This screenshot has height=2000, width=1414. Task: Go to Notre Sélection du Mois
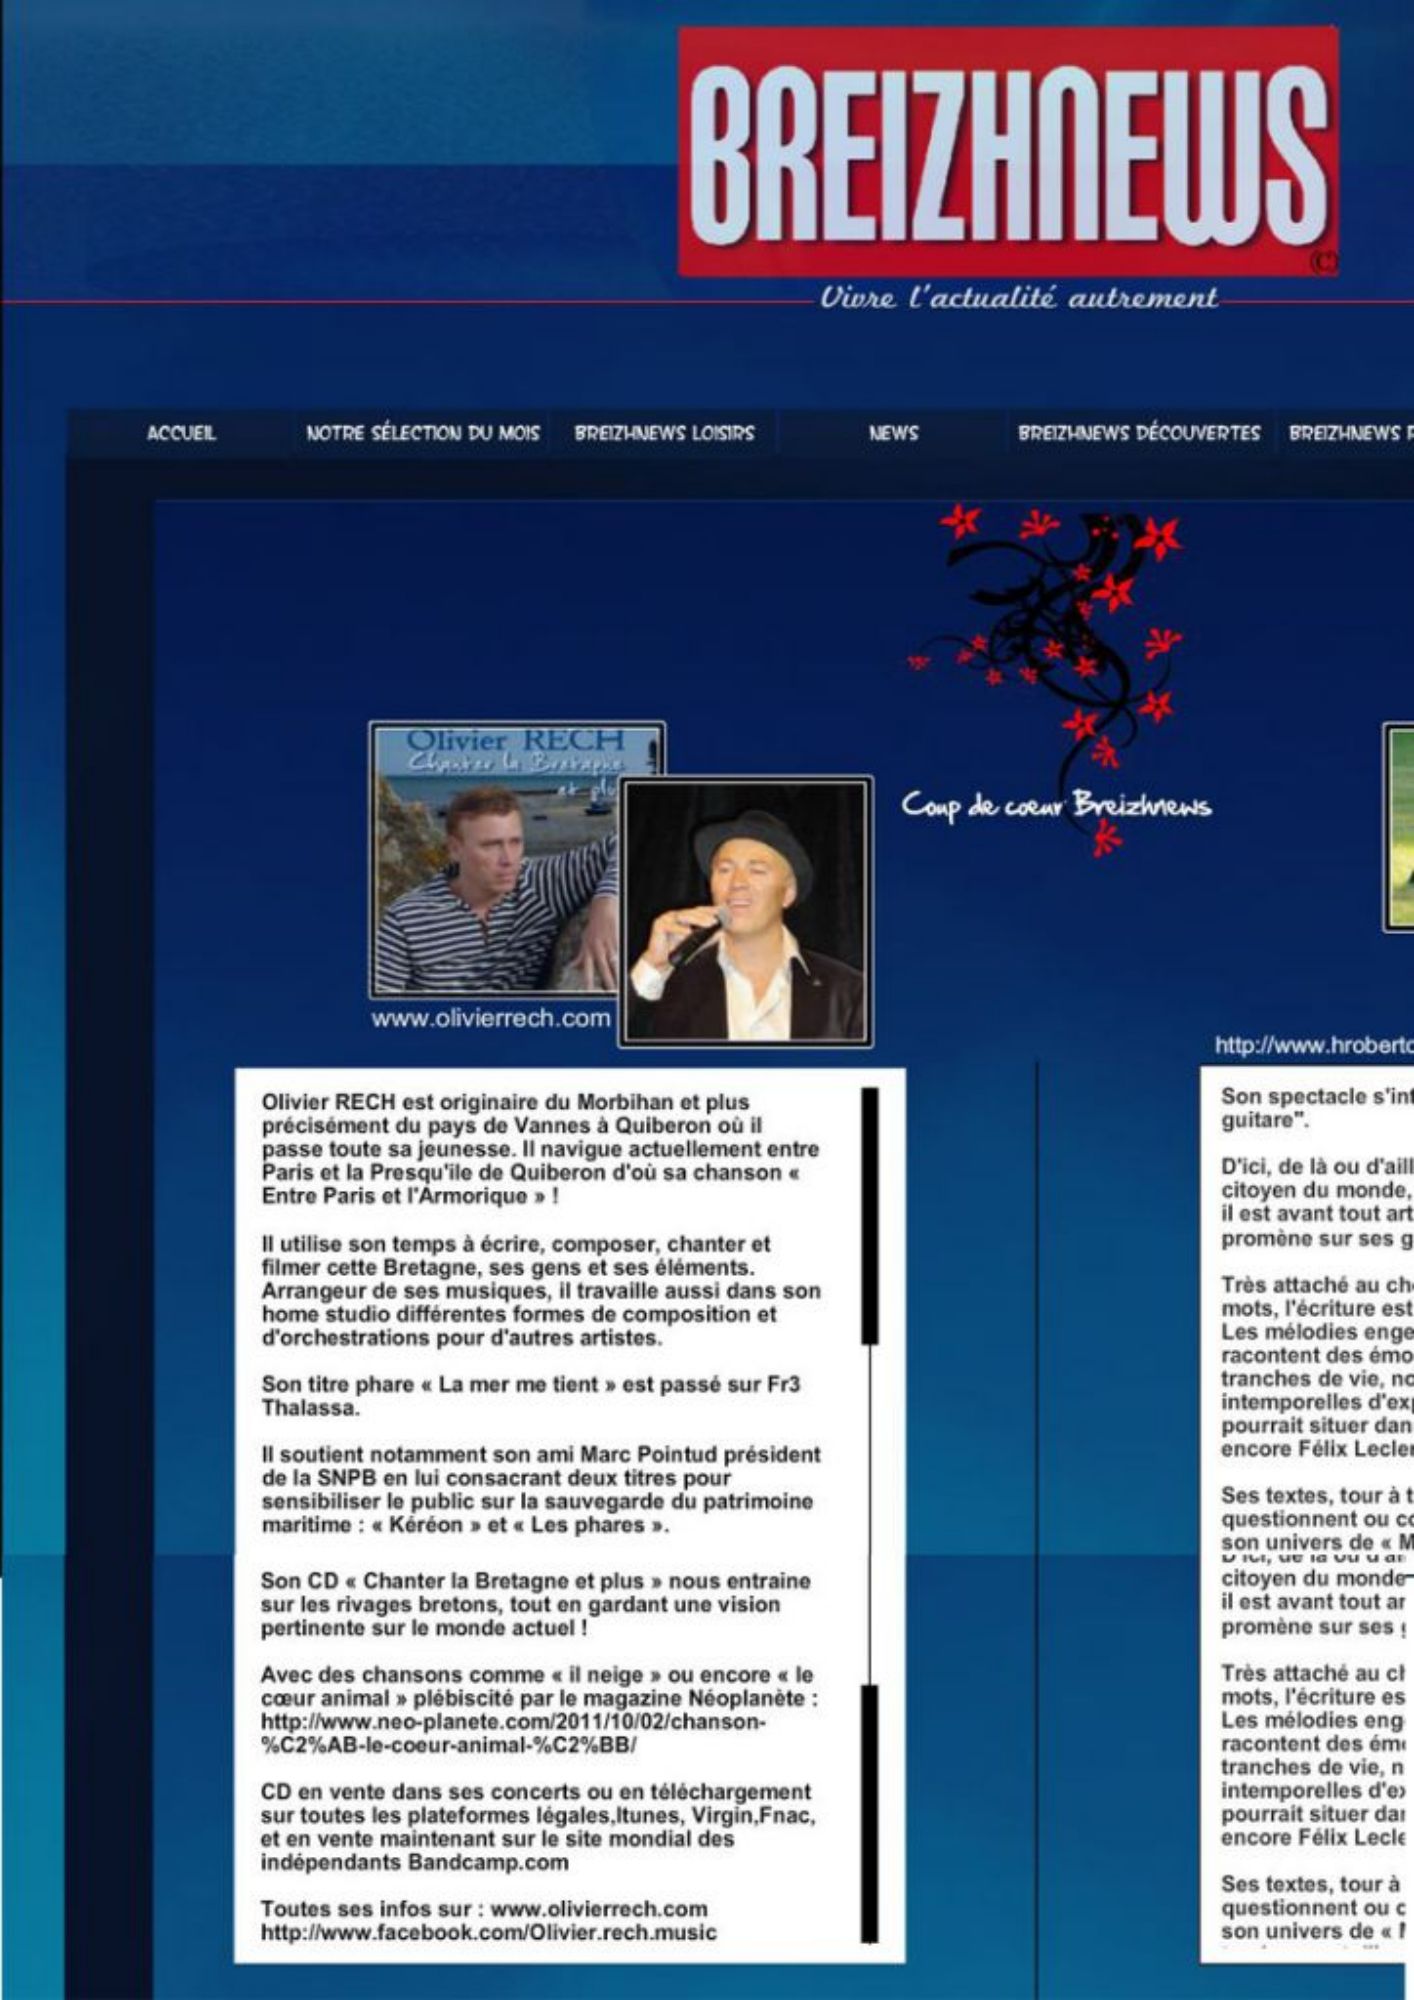click(422, 433)
